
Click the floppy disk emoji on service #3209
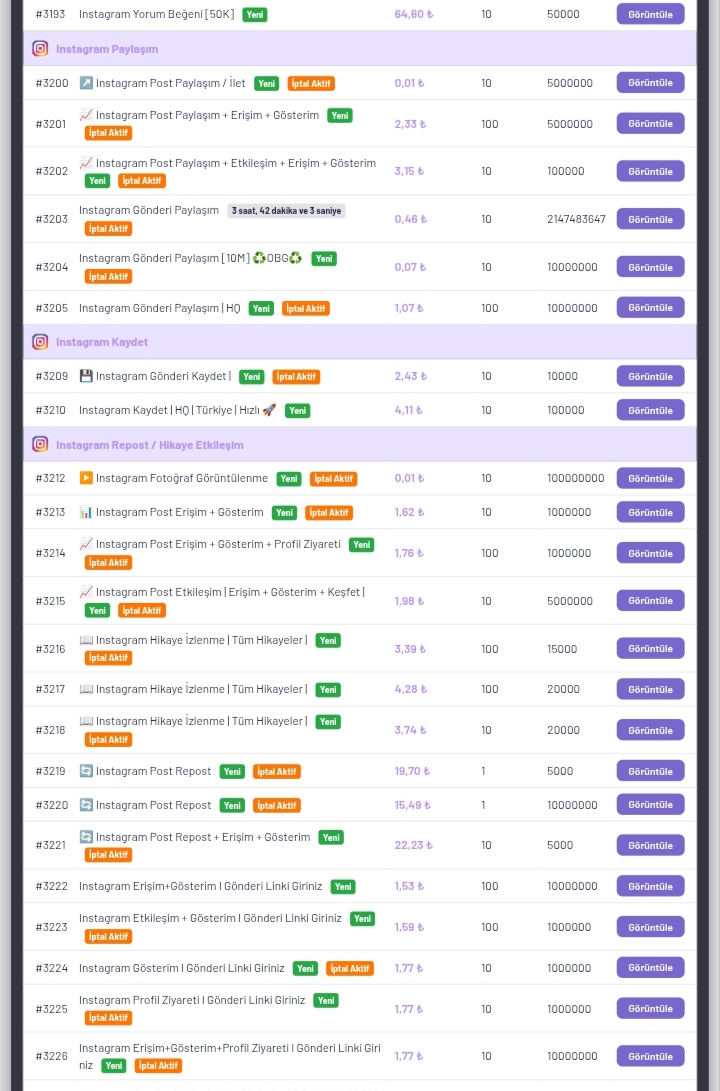pyautogui.click(x=86, y=376)
